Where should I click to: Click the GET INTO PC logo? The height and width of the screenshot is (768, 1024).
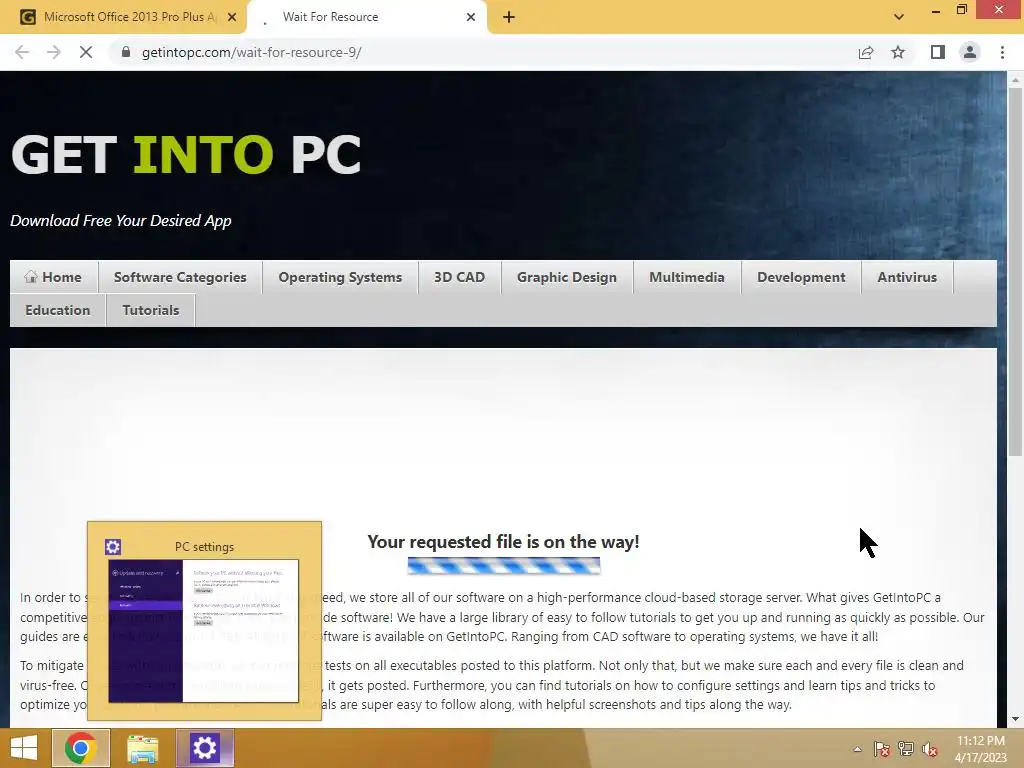(186, 155)
